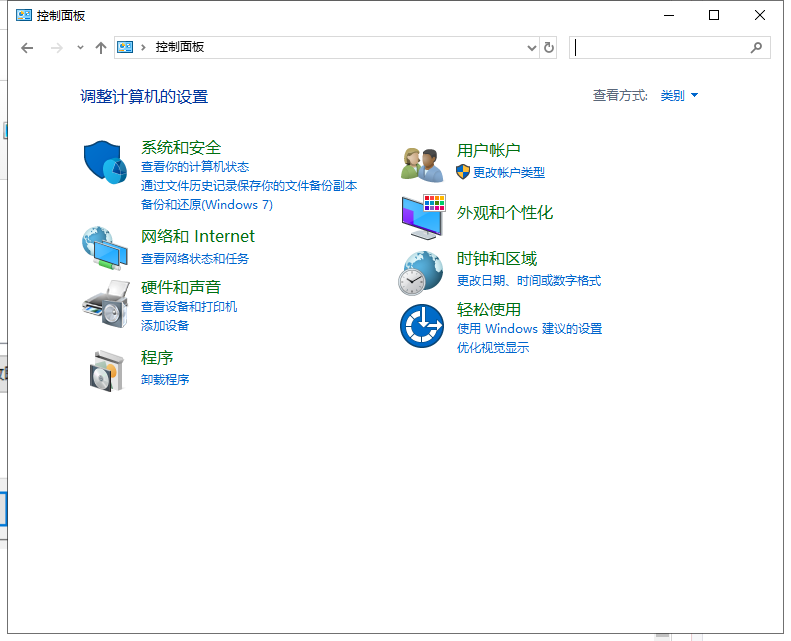Open the 程序 category link

click(x=157, y=358)
